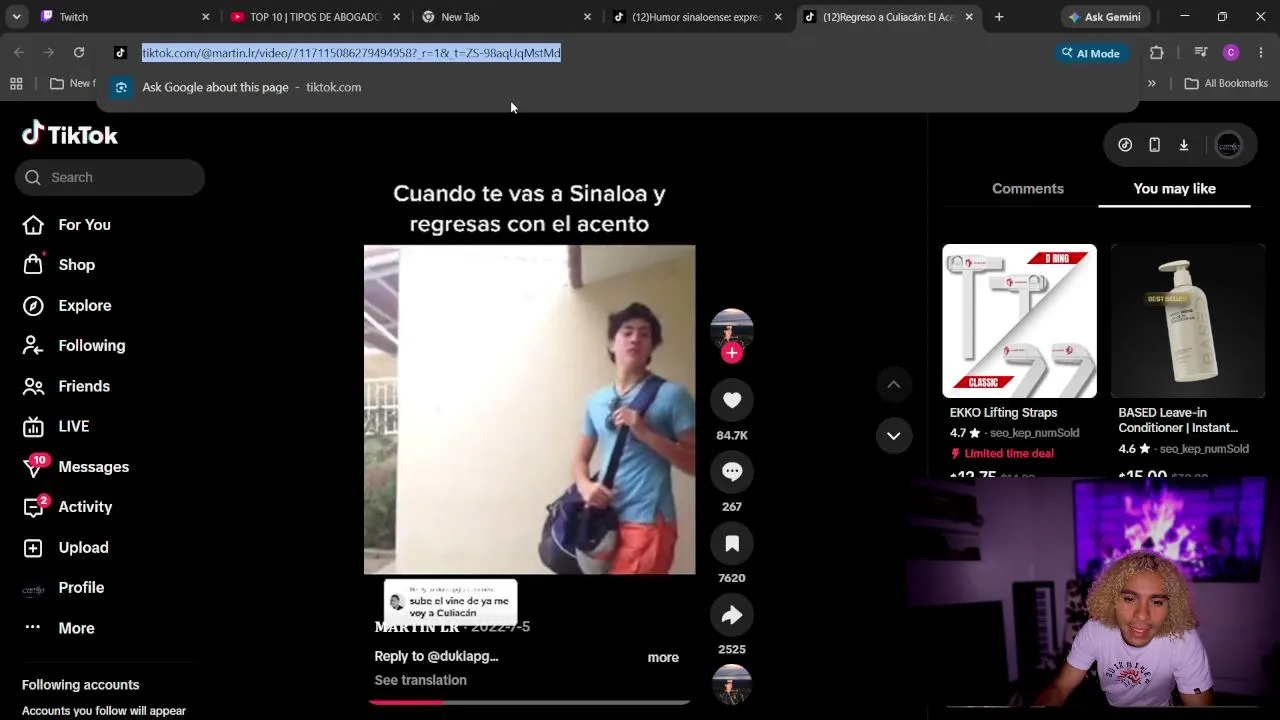Open the EKKO Lifting Straps title
The image size is (1280, 720).
(1003, 412)
